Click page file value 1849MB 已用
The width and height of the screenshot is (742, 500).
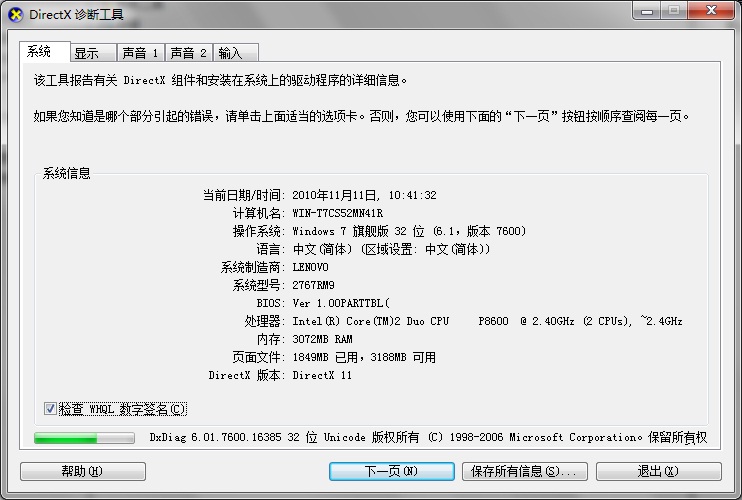pyautogui.click(x=364, y=357)
